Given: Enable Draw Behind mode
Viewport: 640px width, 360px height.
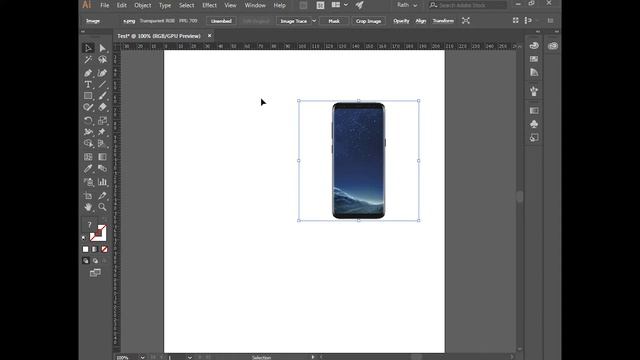Looking at the screenshot, I should (x=95, y=260).
